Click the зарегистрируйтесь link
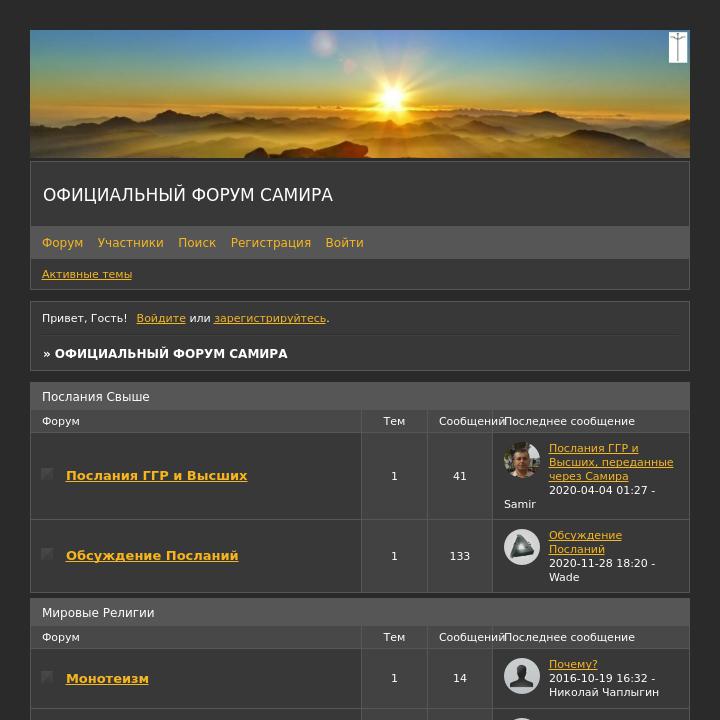Image resolution: width=720 pixels, height=720 pixels. tap(270, 318)
